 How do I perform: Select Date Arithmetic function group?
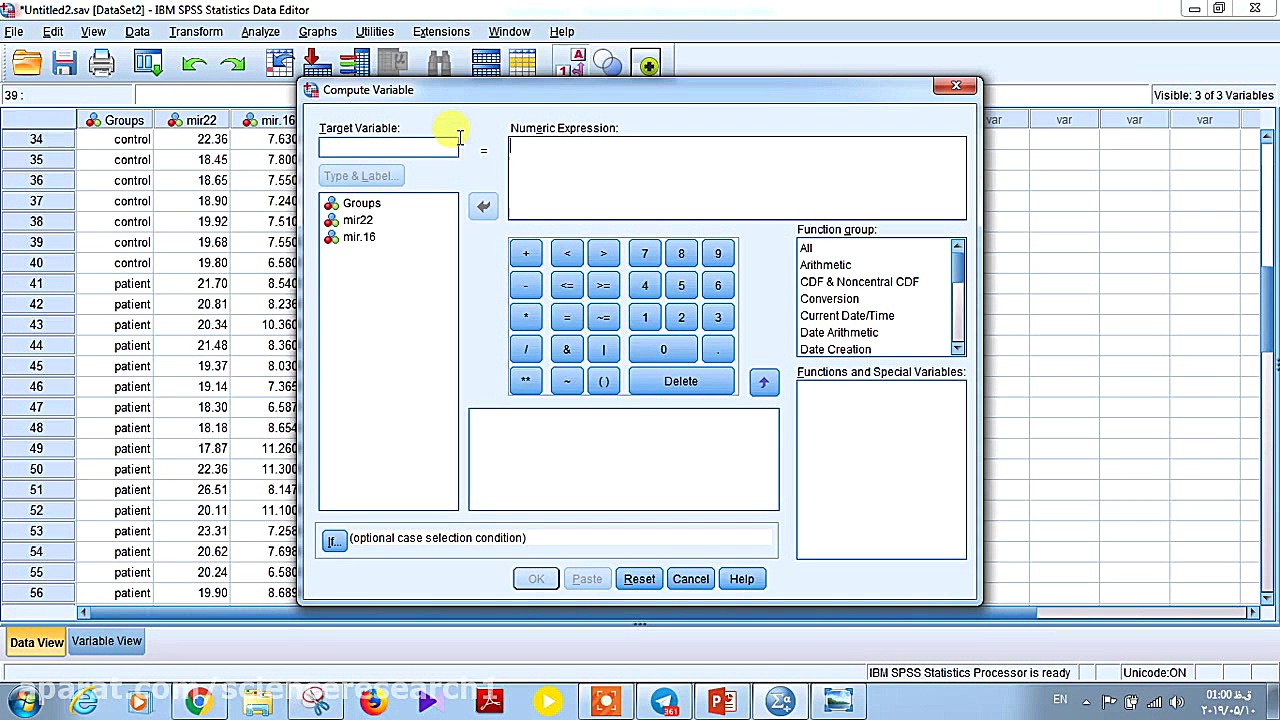pos(839,333)
